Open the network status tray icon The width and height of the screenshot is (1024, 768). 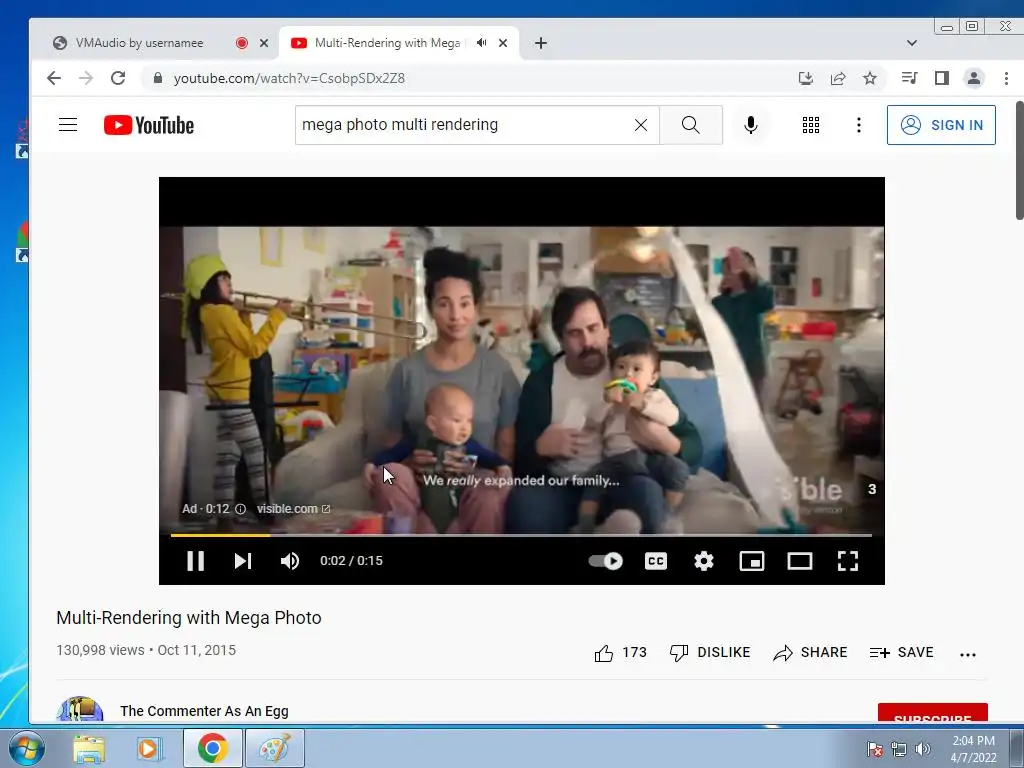coord(899,749)
